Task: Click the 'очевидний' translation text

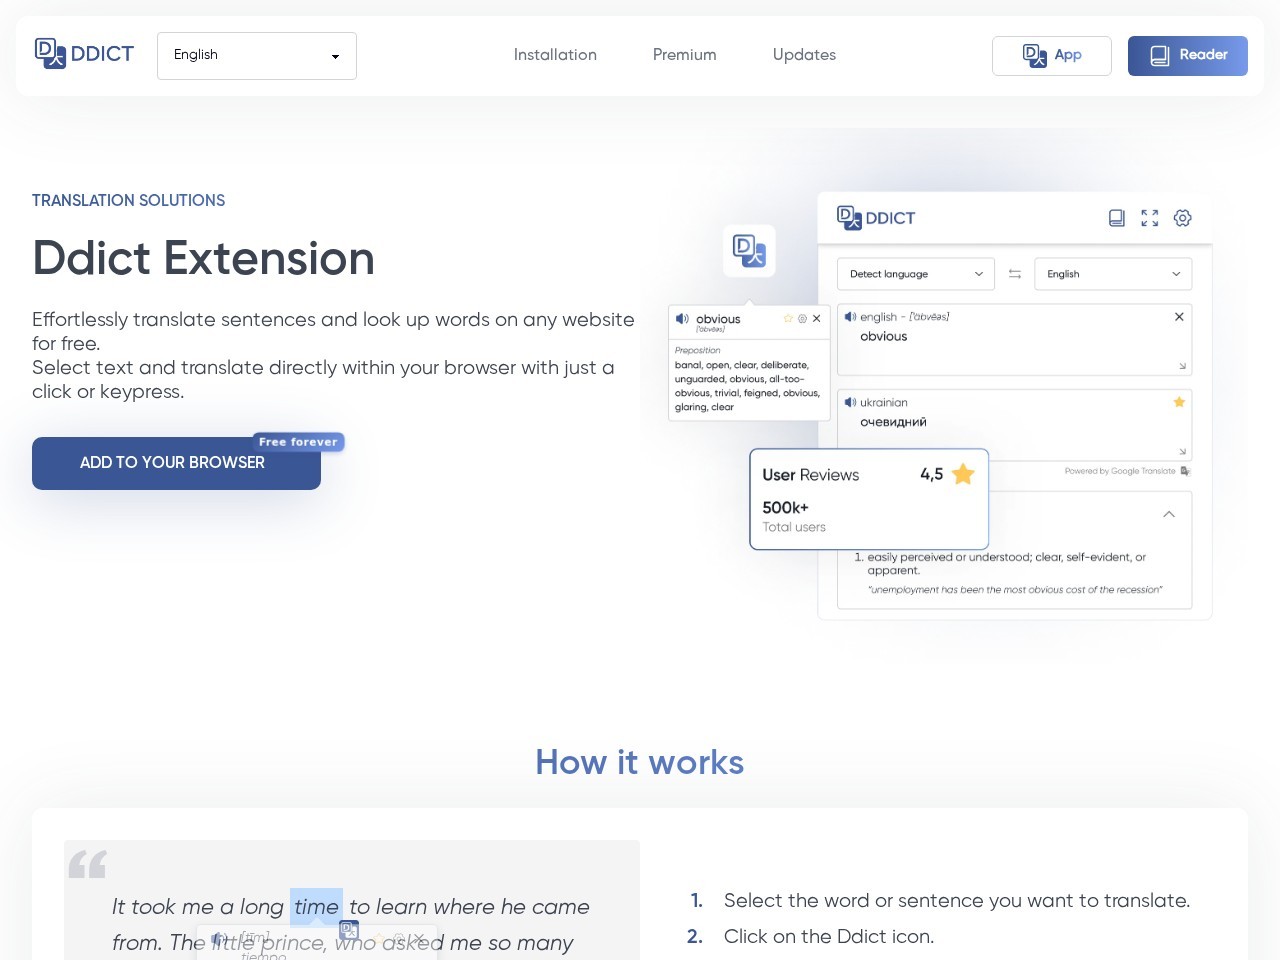Action: coord(893,422)
